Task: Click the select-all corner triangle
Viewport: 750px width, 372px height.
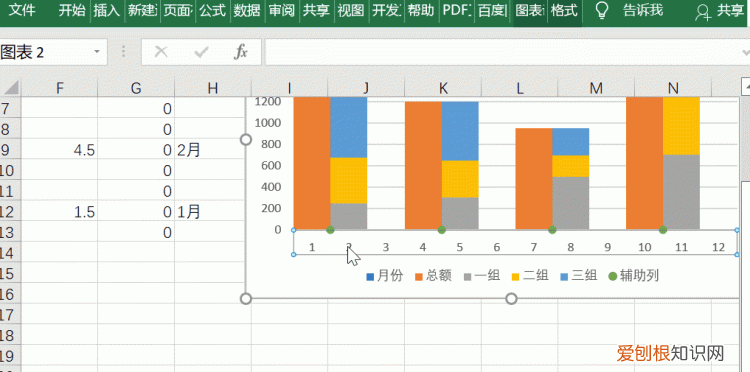Action: 10,88
